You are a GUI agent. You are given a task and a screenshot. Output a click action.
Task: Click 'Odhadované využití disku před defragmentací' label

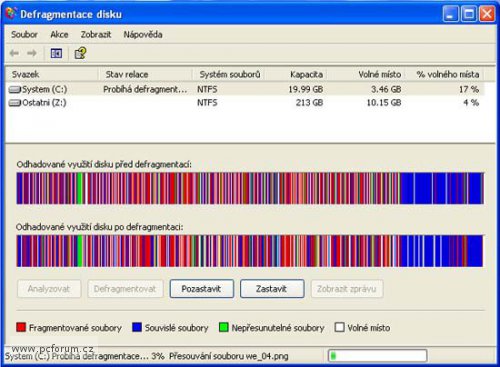(104, 165)
